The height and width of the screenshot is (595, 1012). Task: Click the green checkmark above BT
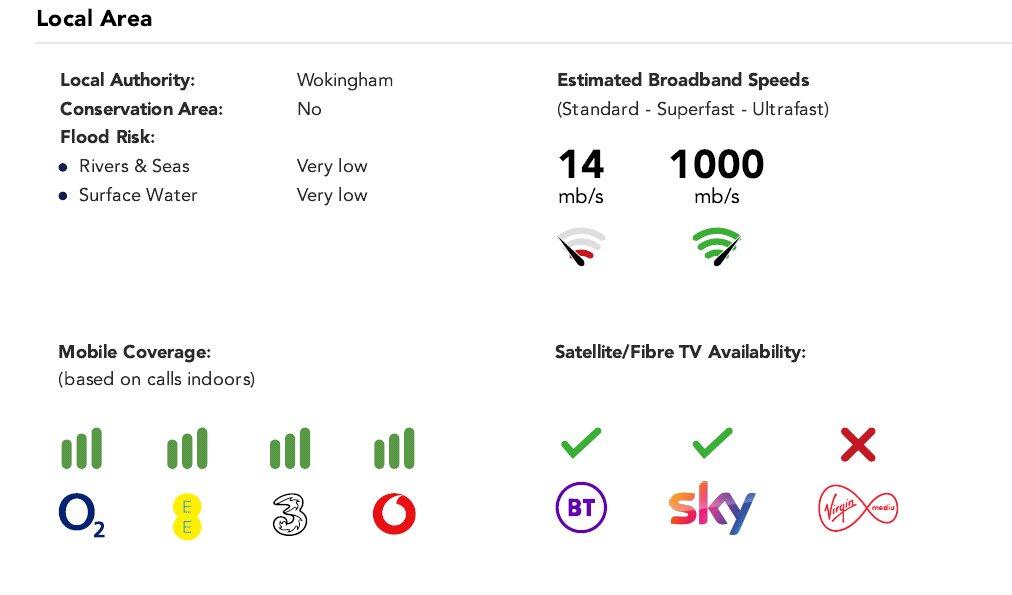(581, 443)
